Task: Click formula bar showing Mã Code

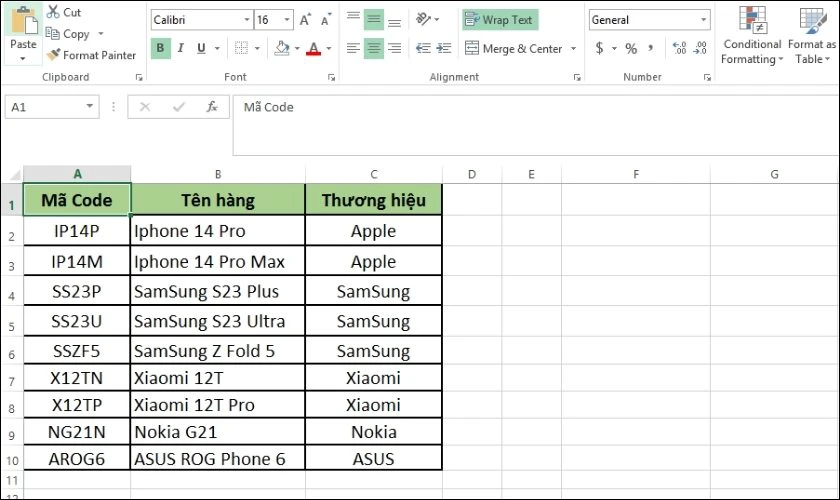Action: pos(536,125)
